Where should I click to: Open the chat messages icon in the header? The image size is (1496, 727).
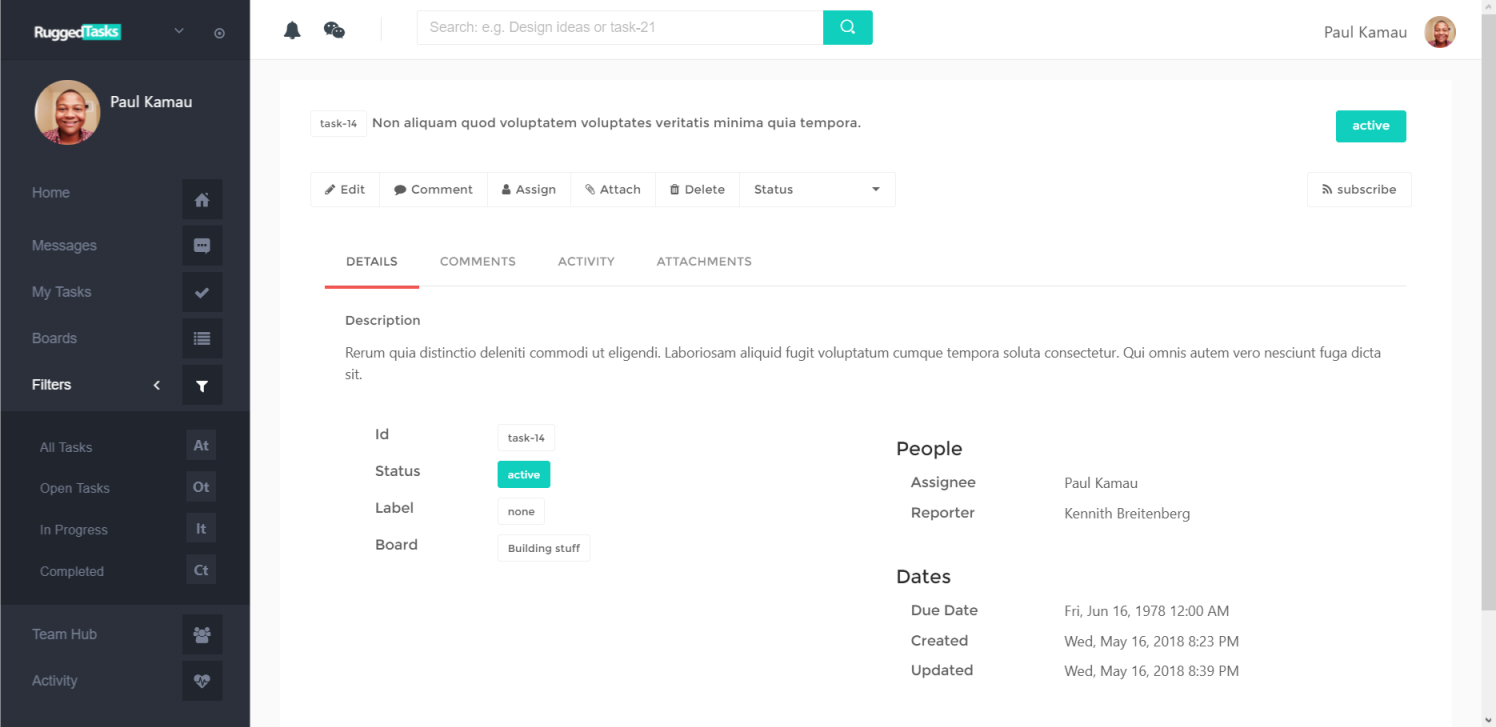(x=334, y=28)
